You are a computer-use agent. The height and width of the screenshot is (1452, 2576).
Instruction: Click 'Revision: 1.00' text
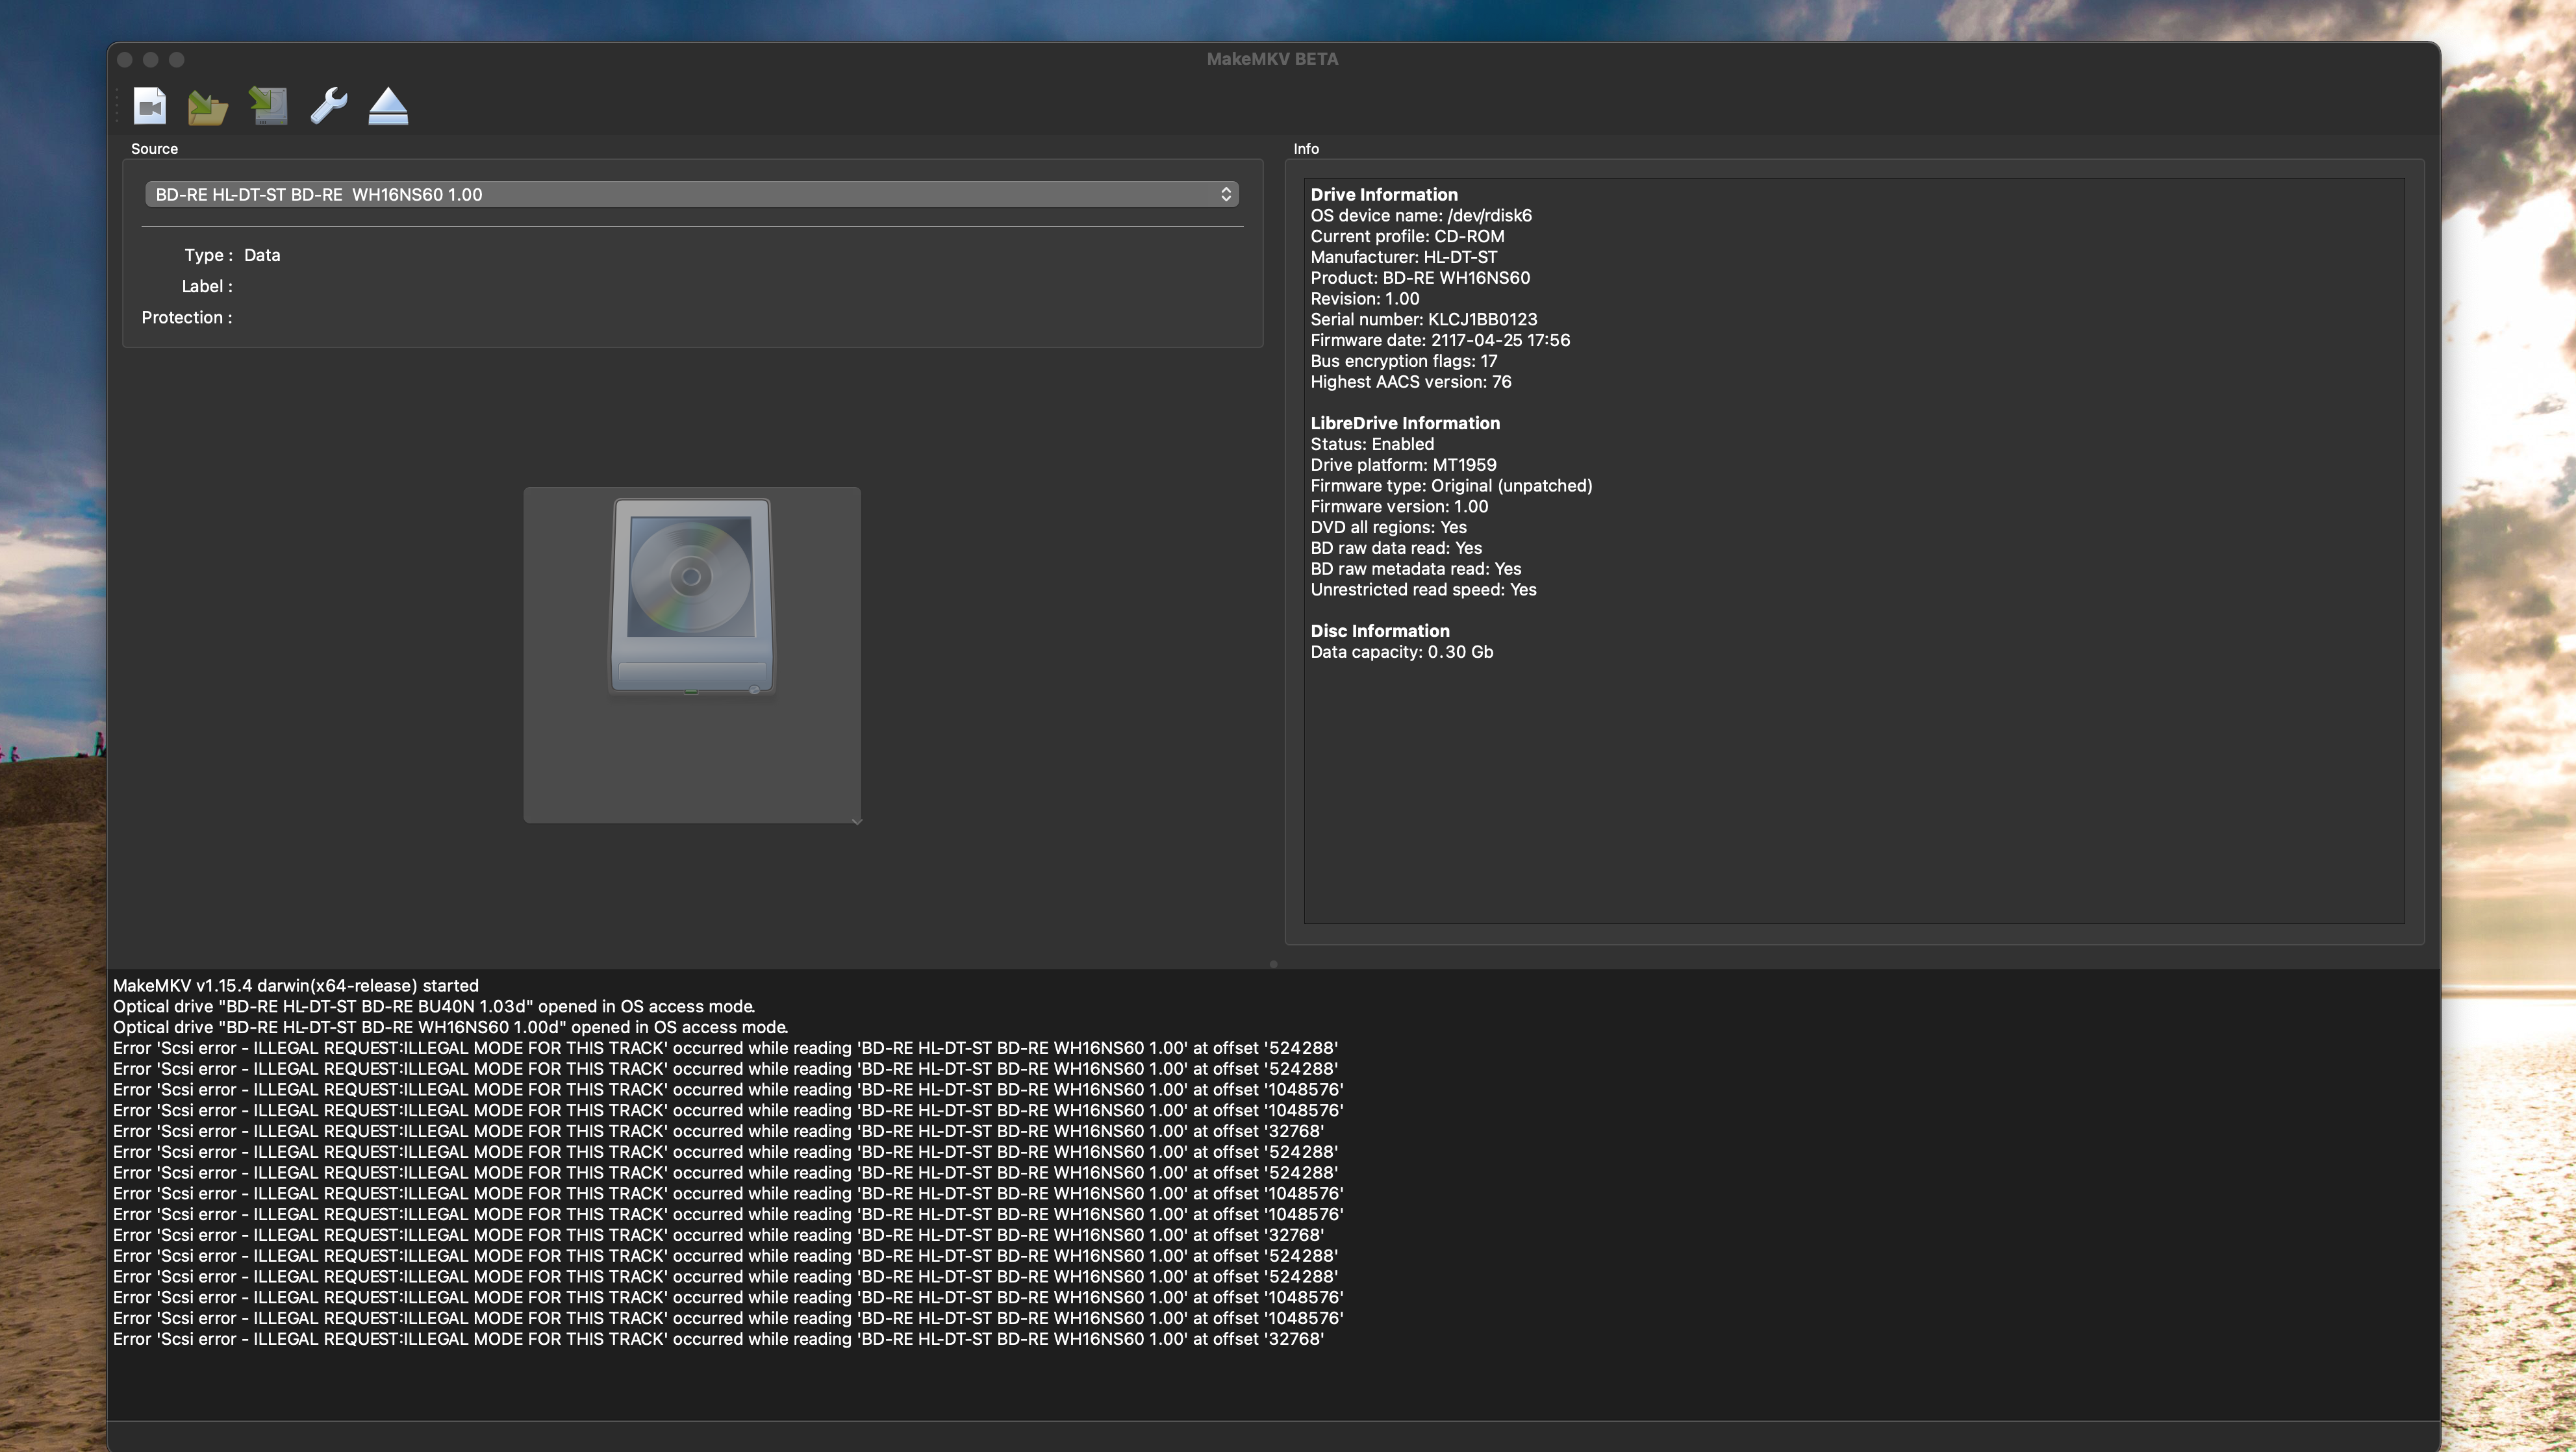(x=1365, y=299)
